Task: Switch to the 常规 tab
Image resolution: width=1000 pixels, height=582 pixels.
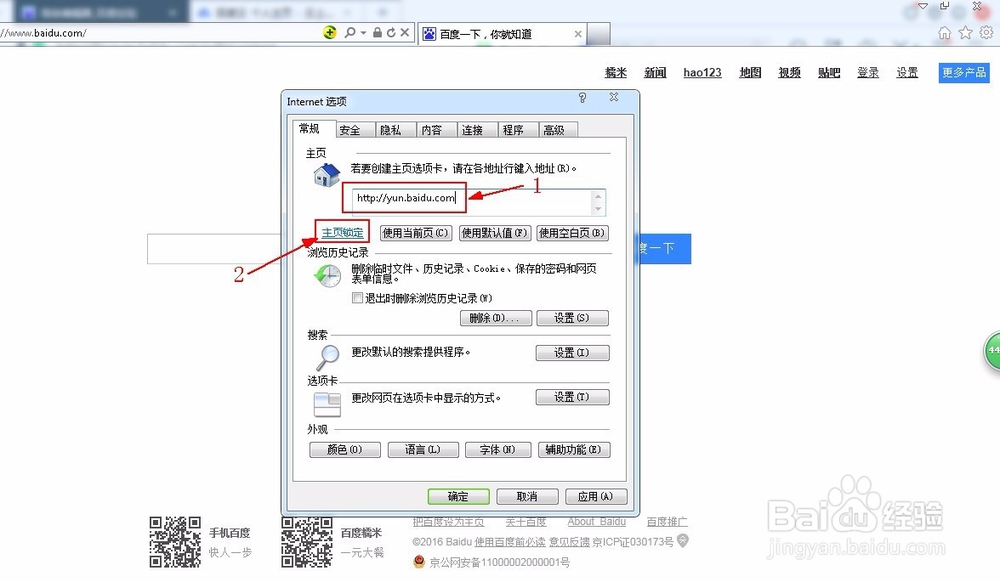Action: click(x=309, y=129)
